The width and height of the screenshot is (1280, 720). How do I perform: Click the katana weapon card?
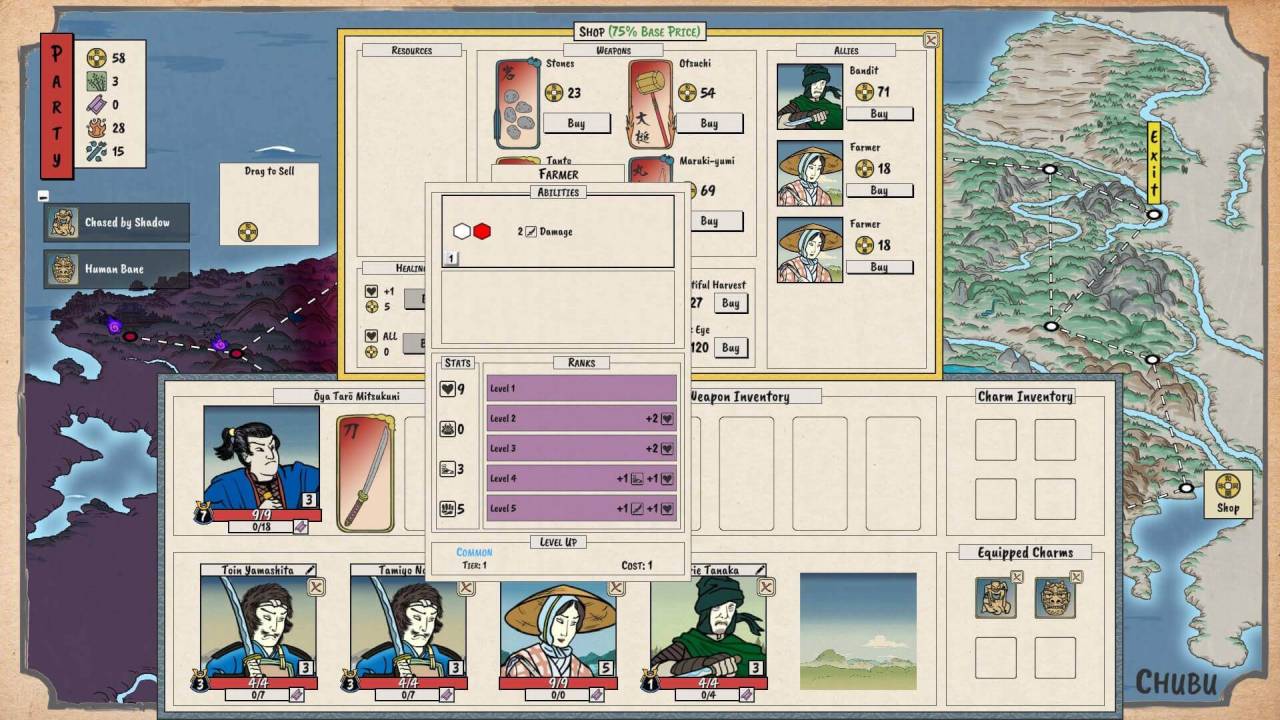365,473
